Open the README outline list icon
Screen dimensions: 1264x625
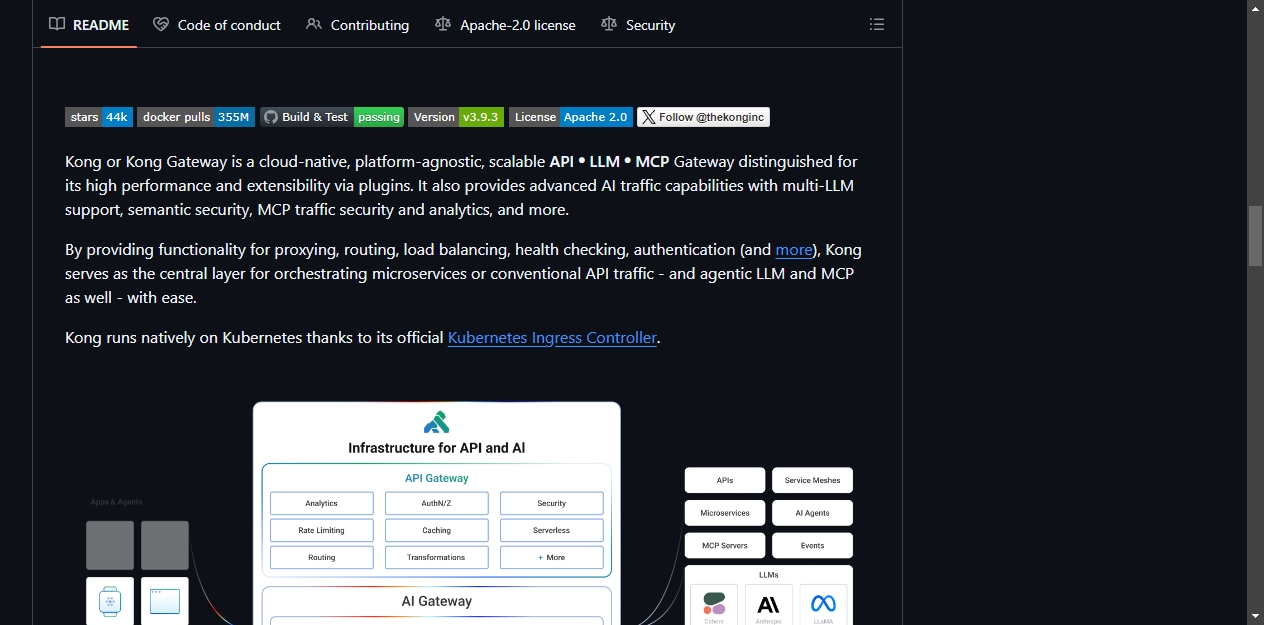click(877, 24)
